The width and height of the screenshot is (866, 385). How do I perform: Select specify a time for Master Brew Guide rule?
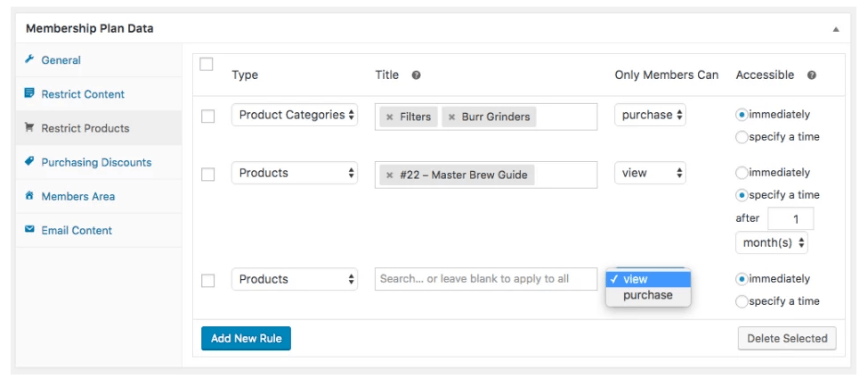[742, 195]
